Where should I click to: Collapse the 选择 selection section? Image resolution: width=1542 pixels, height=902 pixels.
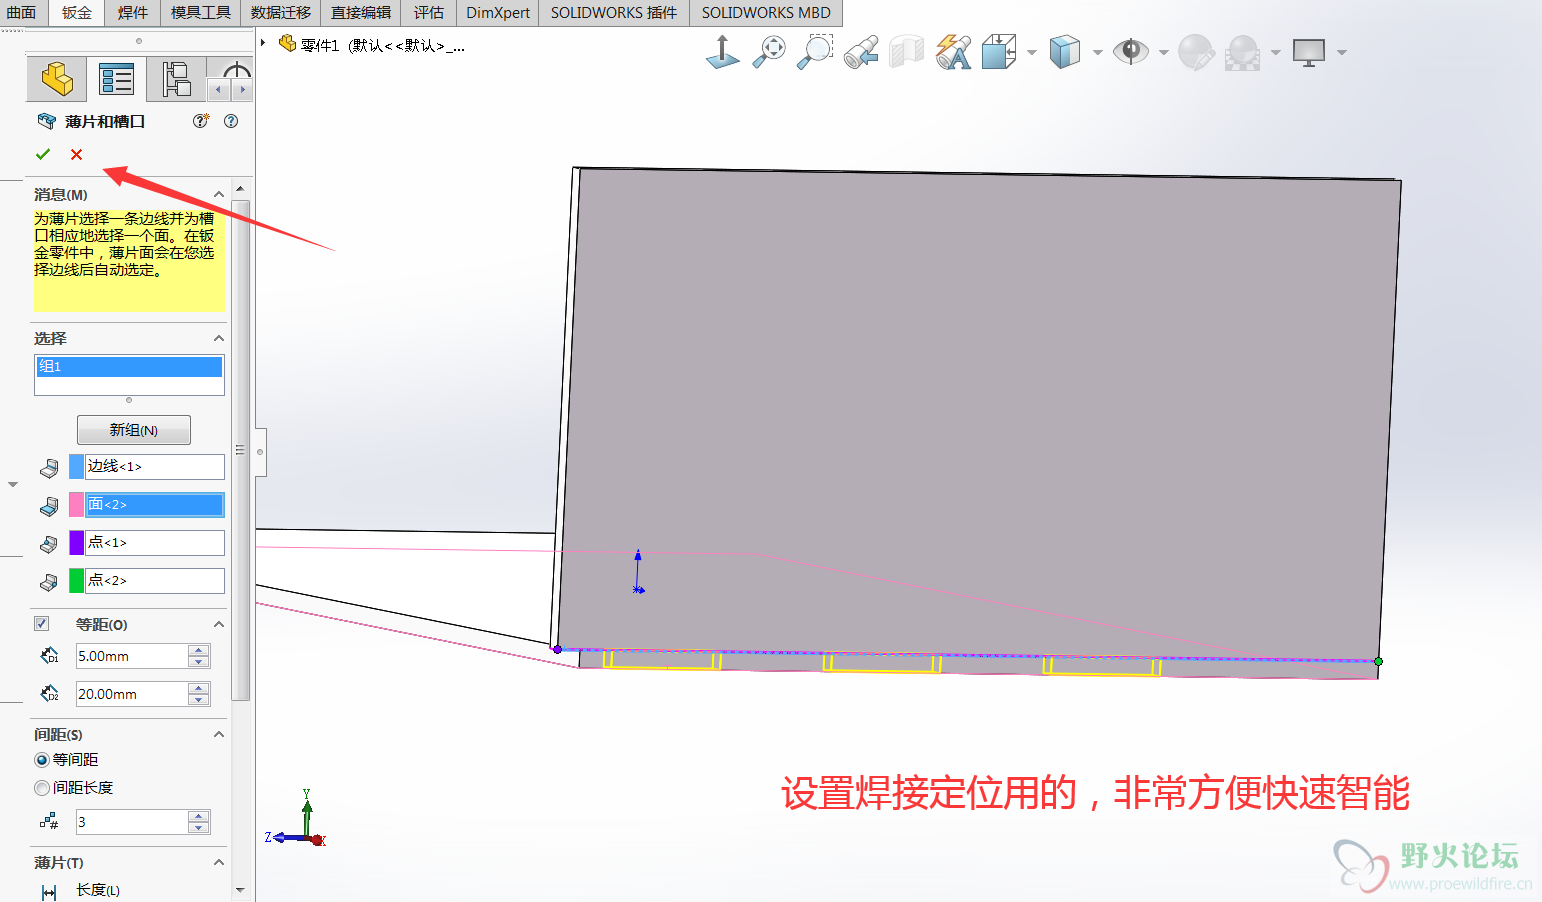tap(219, 338)
